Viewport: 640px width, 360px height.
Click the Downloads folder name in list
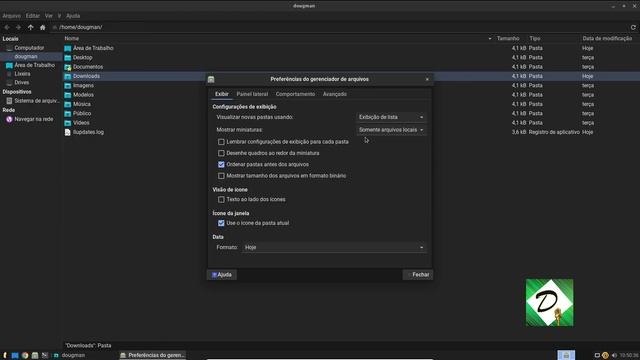tap(86, 76)
